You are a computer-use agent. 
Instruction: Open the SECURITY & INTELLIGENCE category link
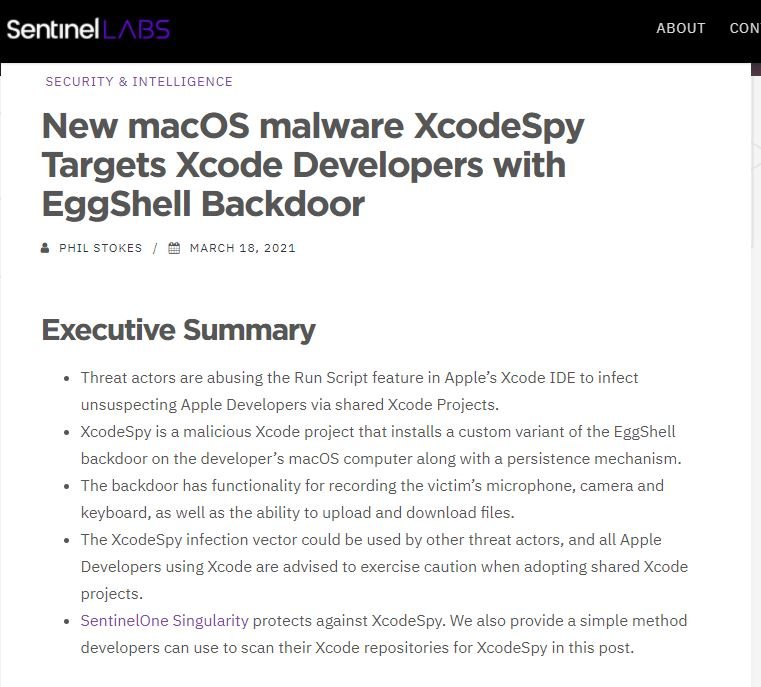139,82
